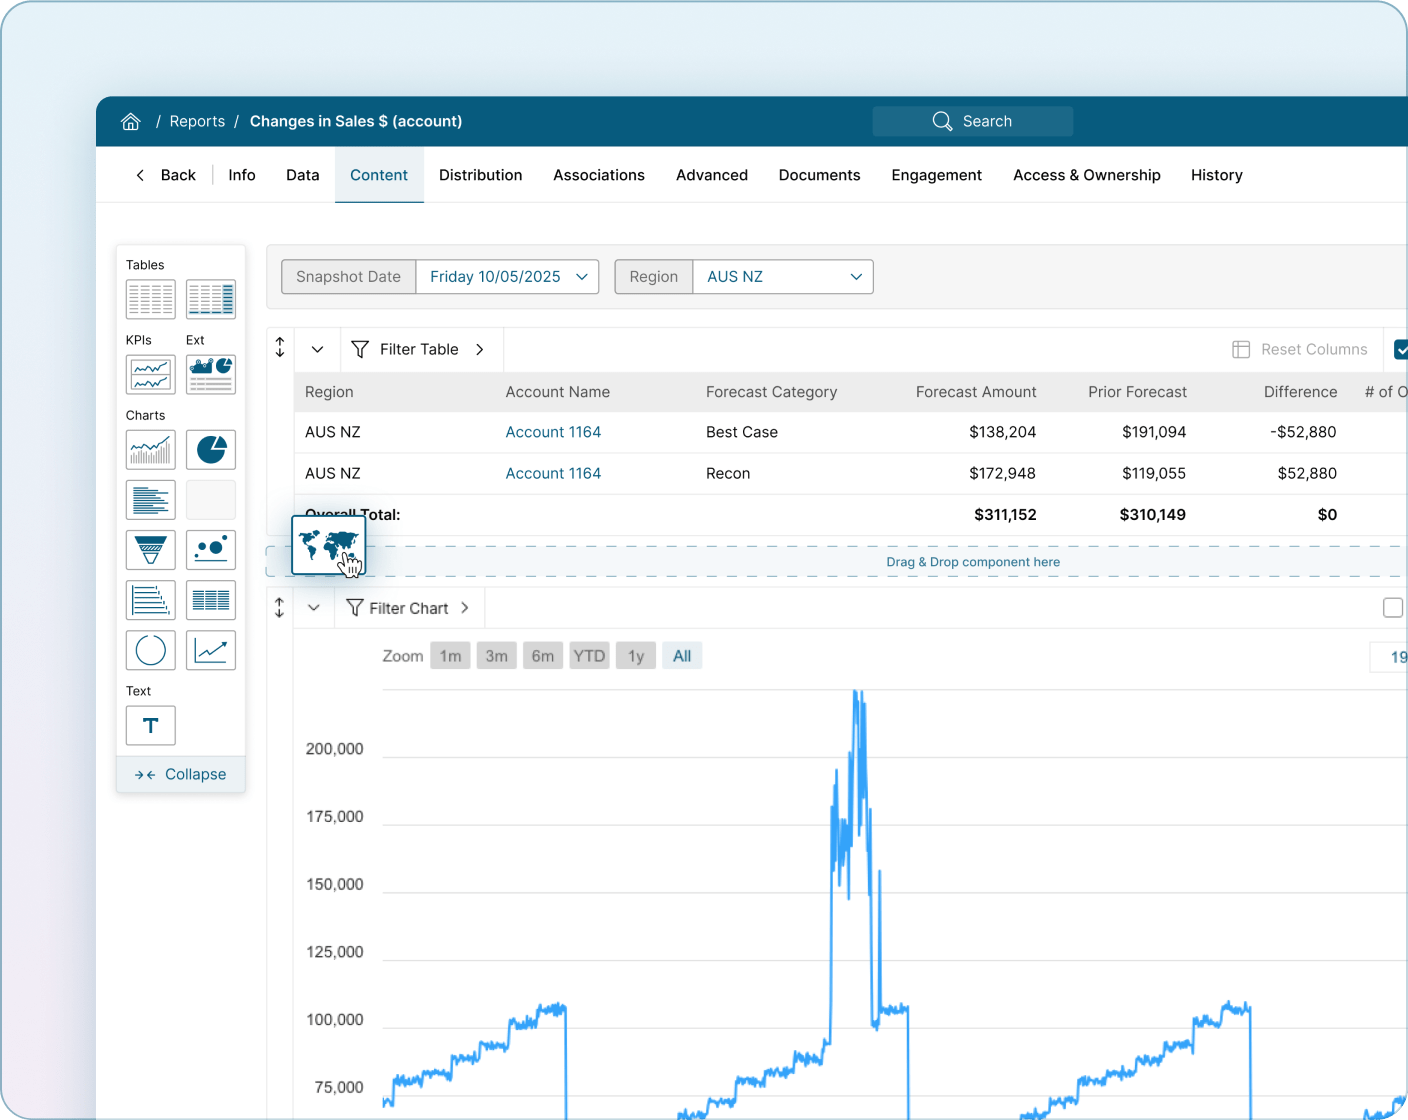The width and height of the screenshot is (1408, 1120).
Task: Switch to the Distribution tab
Action: pyautogui.click(x=480, y=175)
